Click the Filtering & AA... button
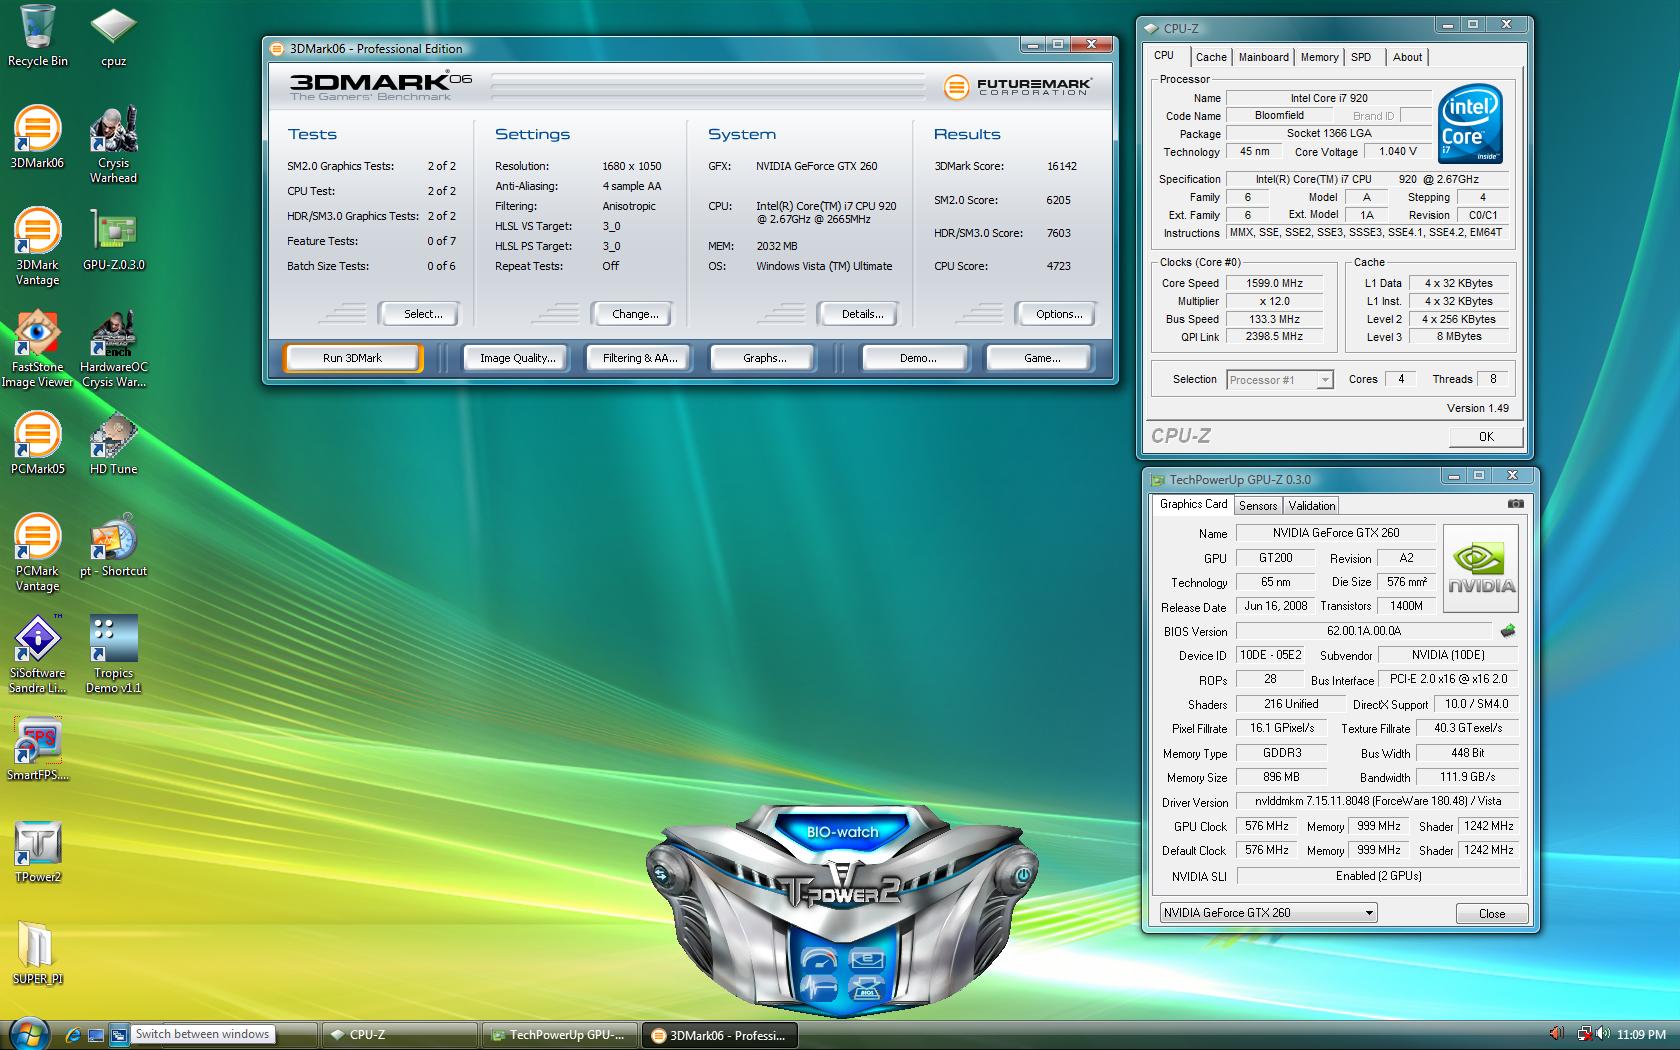The width and height of the screenshot is (1680, 1050). tap(640, 358)
